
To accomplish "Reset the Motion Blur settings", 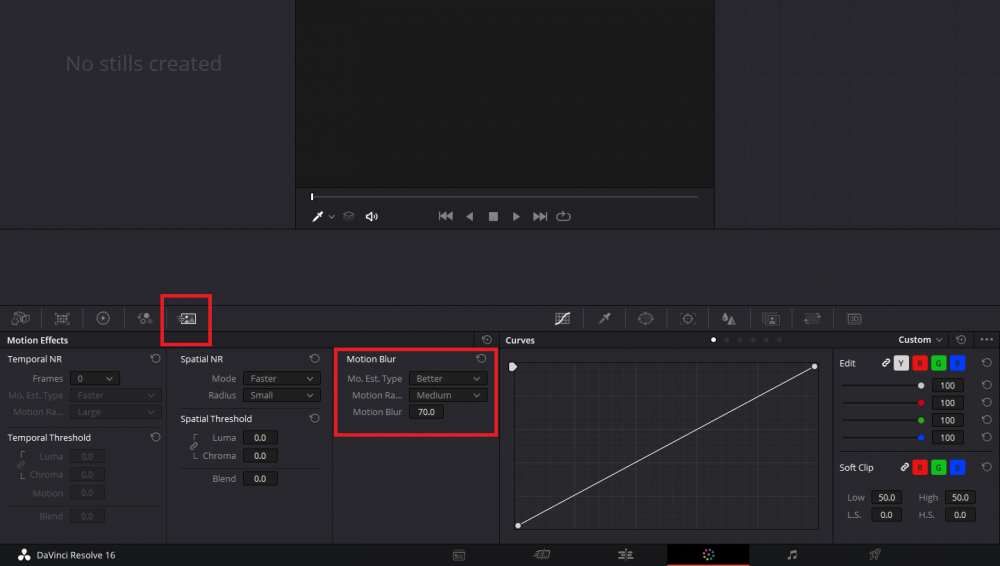I will [481, 359].
